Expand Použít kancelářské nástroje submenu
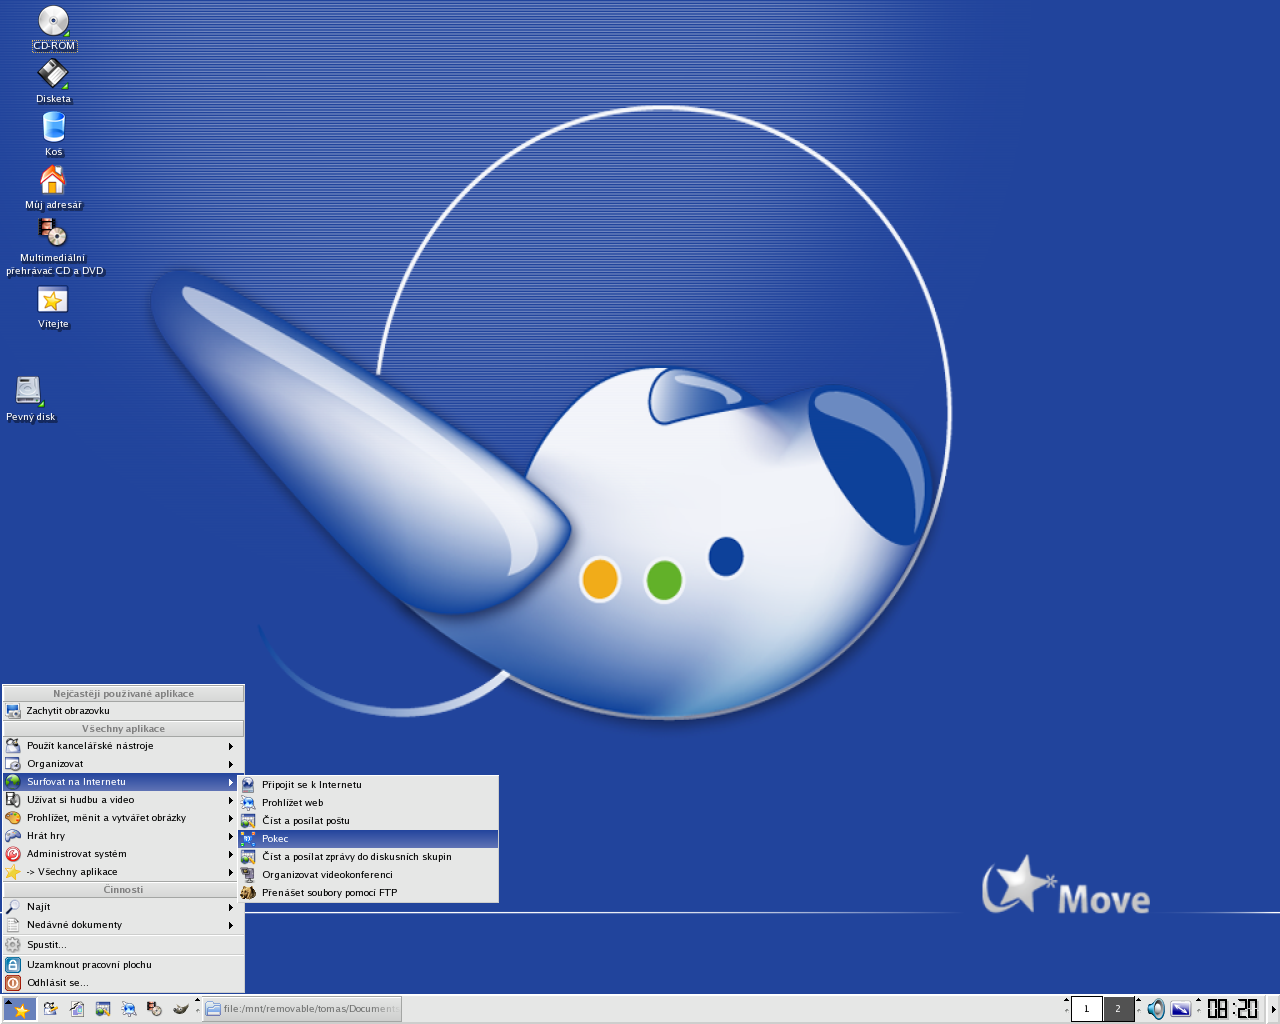 (123, 746)
